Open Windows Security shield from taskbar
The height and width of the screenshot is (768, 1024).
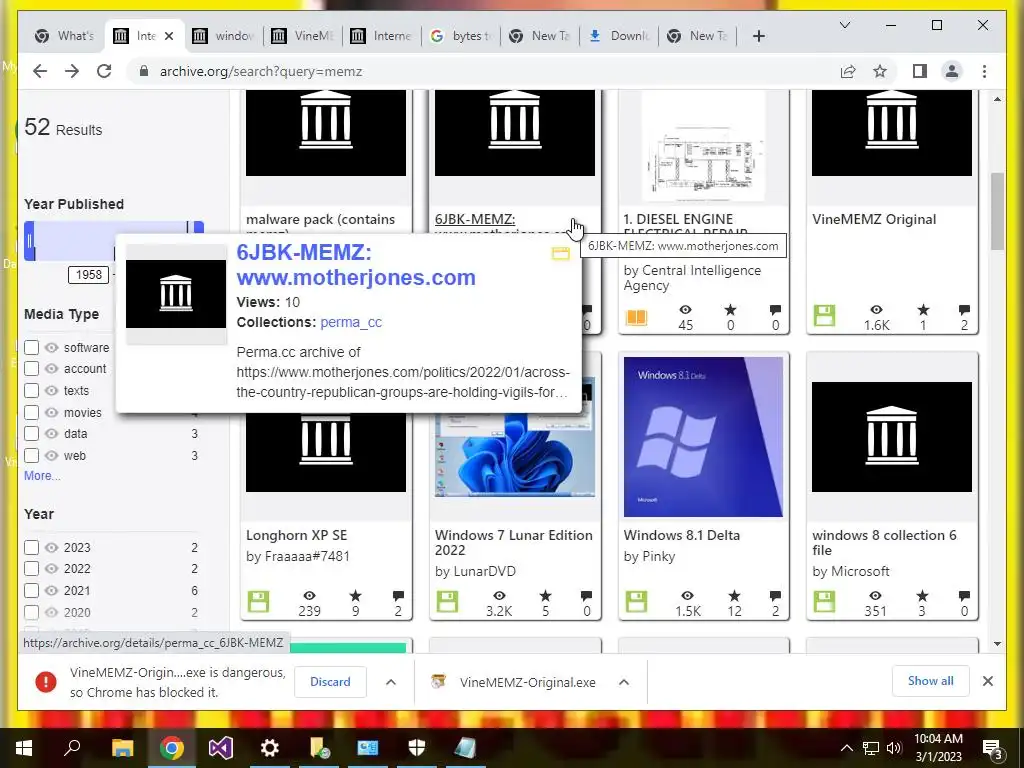tap(417, 748)
